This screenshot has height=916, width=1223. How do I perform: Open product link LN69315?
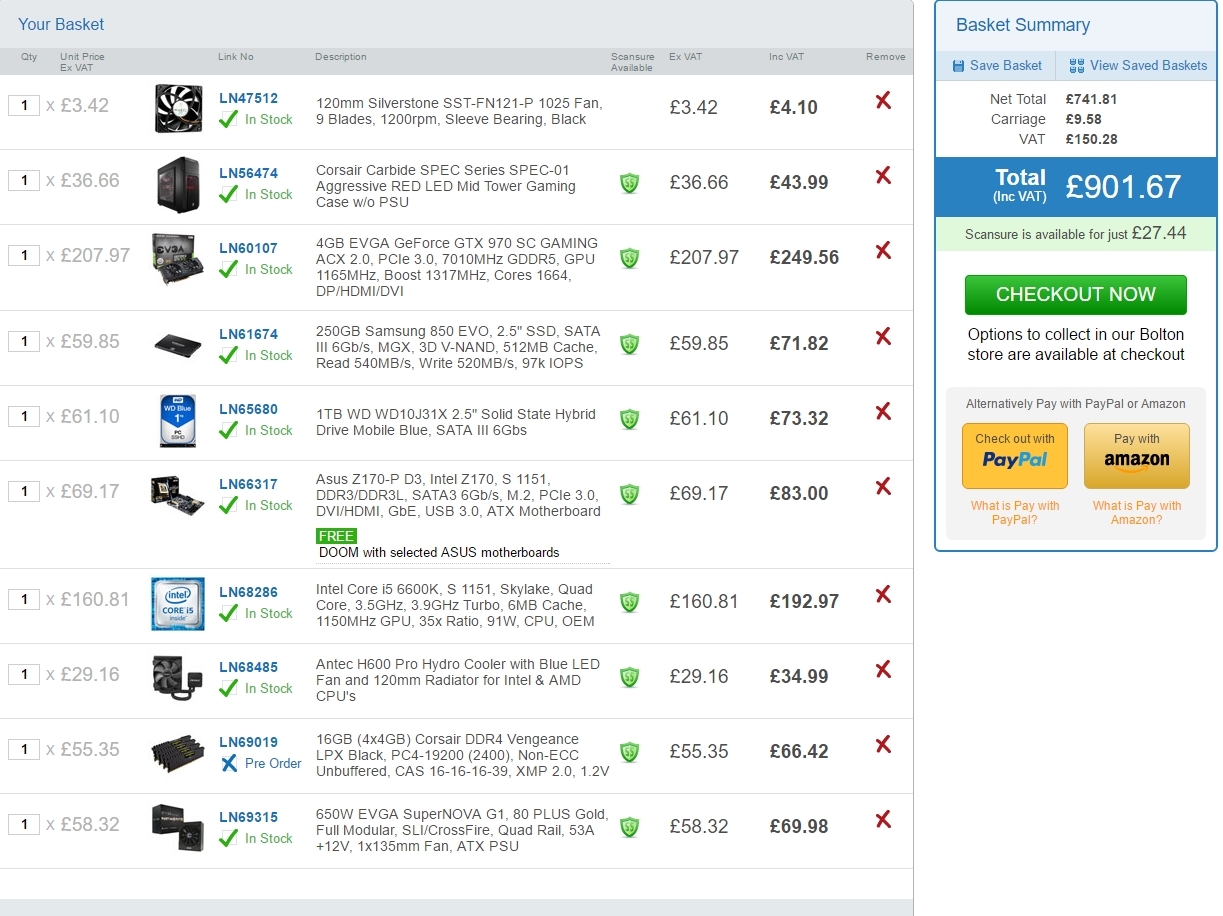click(248, 817)
